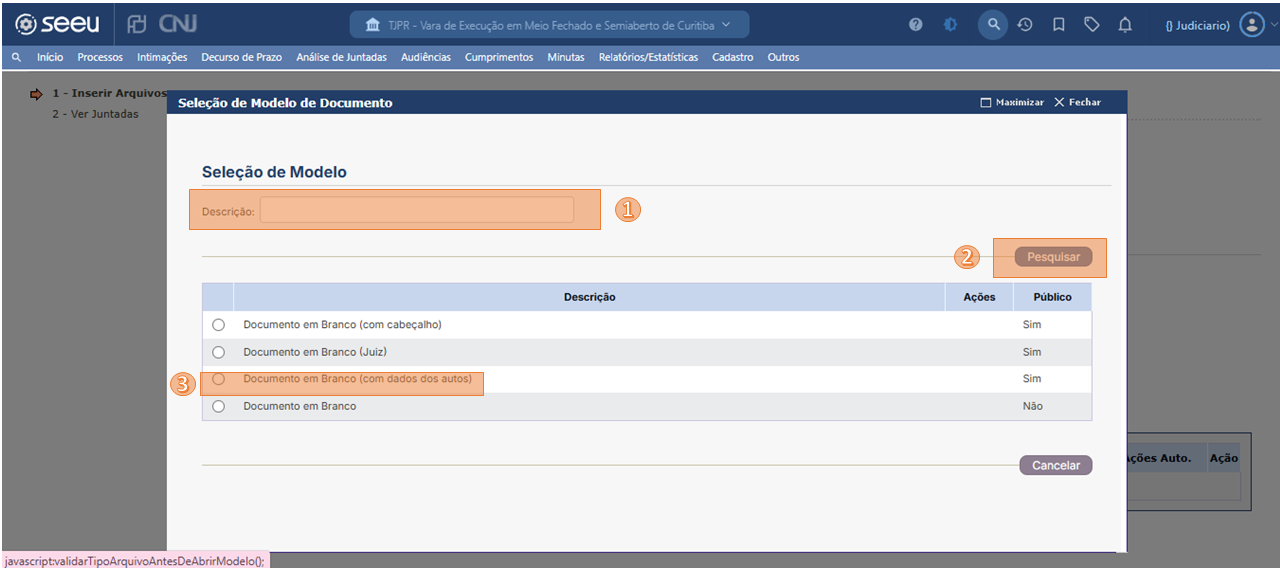The image size is (1280, 570).
Task: Click the small search icon before Início
Action: (16, 58)
